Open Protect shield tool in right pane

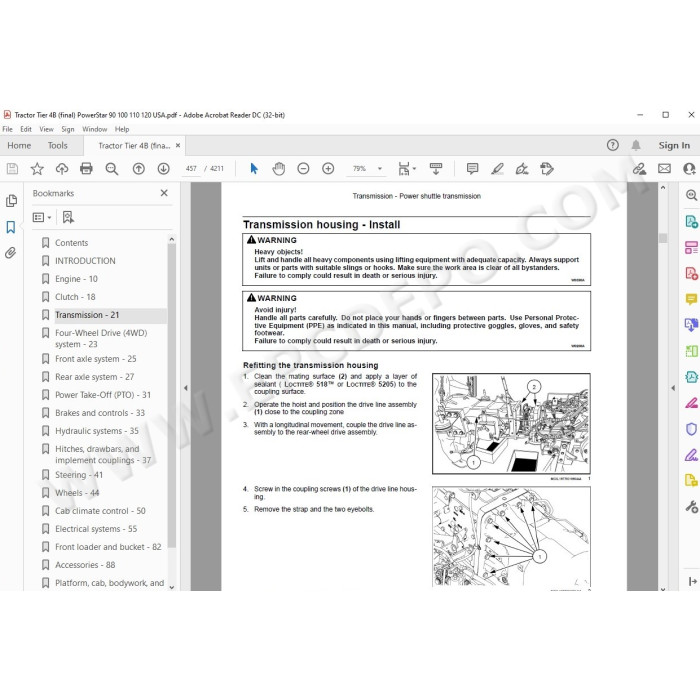coord(691,429)
